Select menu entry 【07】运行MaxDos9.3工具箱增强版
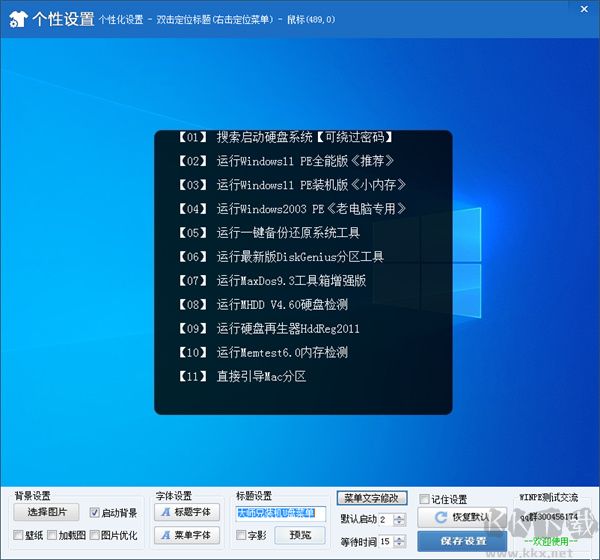The width and height of the screenshot is (600, 560). point(272,281)
